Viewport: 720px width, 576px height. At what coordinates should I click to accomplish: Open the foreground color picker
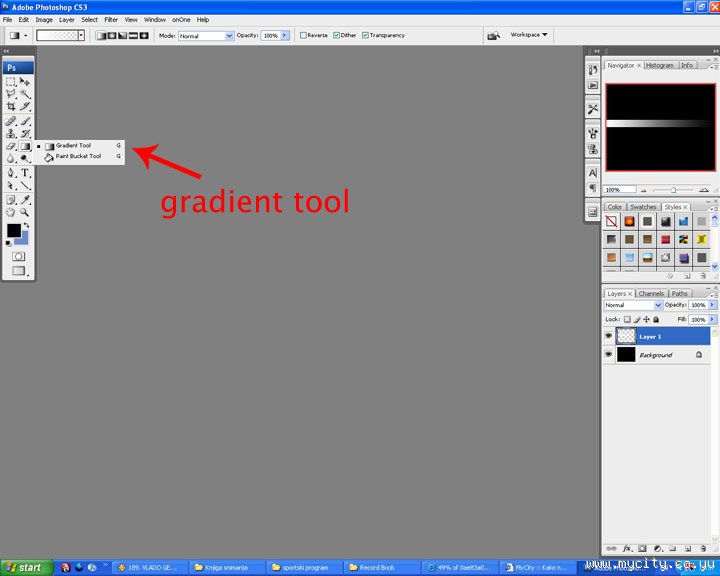[13, 230]
